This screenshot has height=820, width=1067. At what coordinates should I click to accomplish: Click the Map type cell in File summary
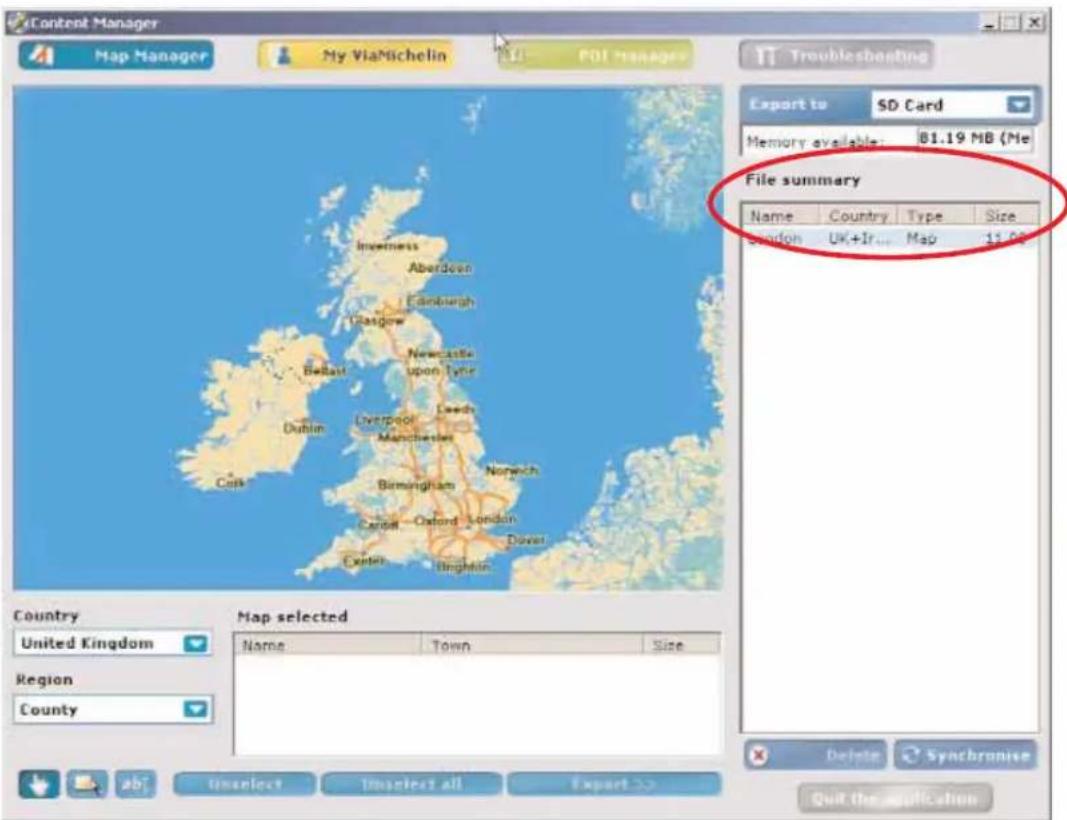921,238
